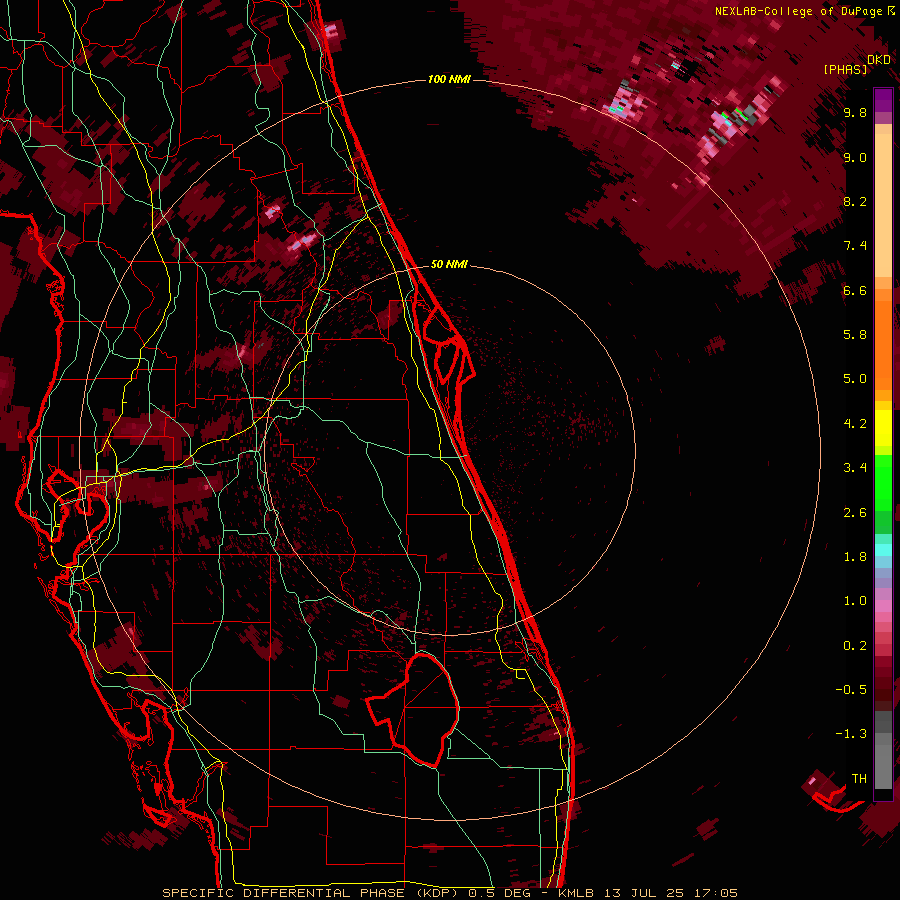
Task: Click the TH threshold label
Action: (x=859, y=779)
